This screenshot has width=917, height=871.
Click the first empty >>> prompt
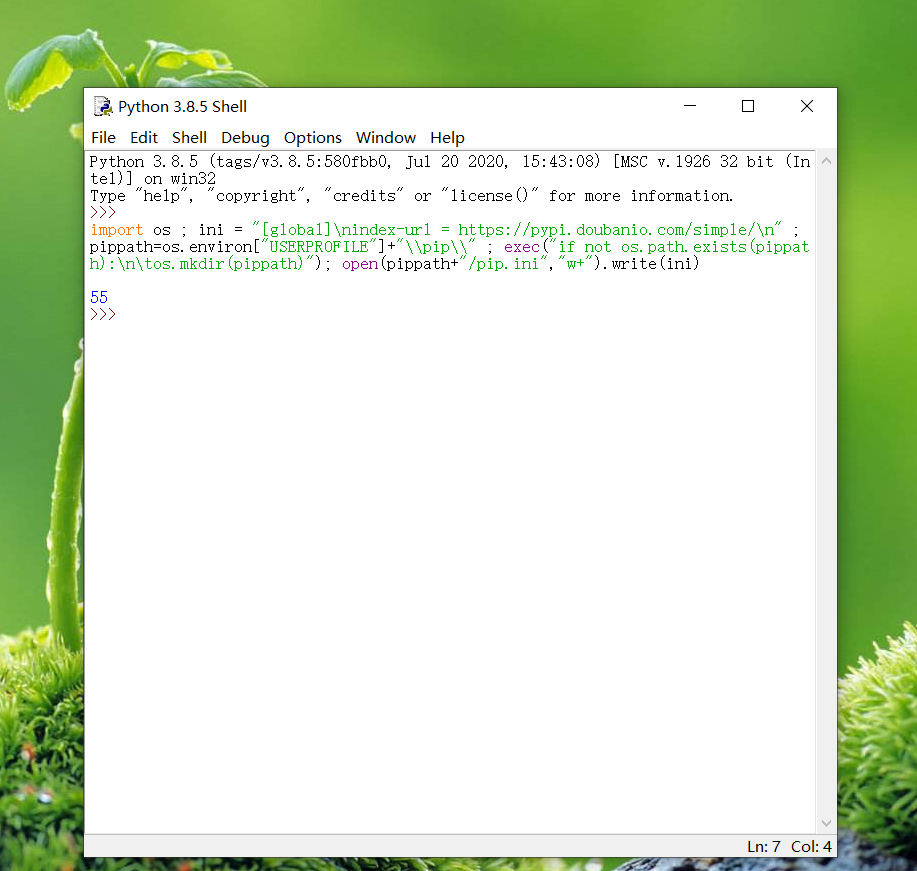[103, 212]
